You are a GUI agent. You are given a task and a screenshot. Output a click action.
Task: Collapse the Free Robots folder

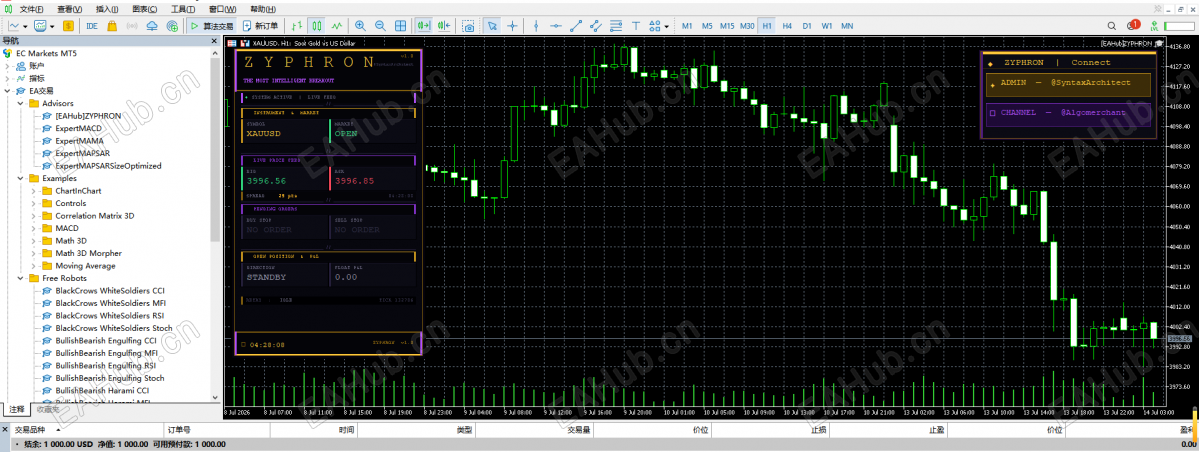point(21,278)
